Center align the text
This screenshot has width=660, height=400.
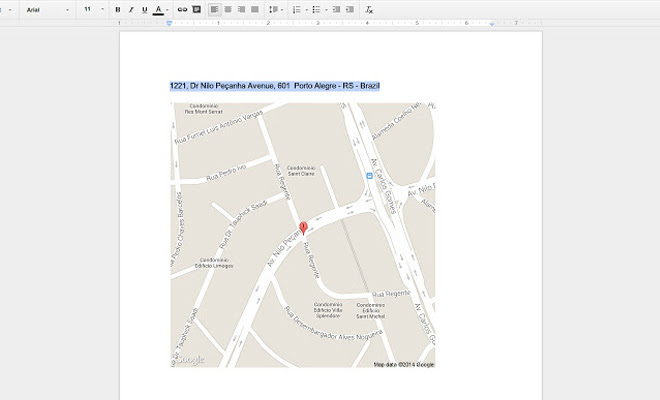click(x=228, y=9)
